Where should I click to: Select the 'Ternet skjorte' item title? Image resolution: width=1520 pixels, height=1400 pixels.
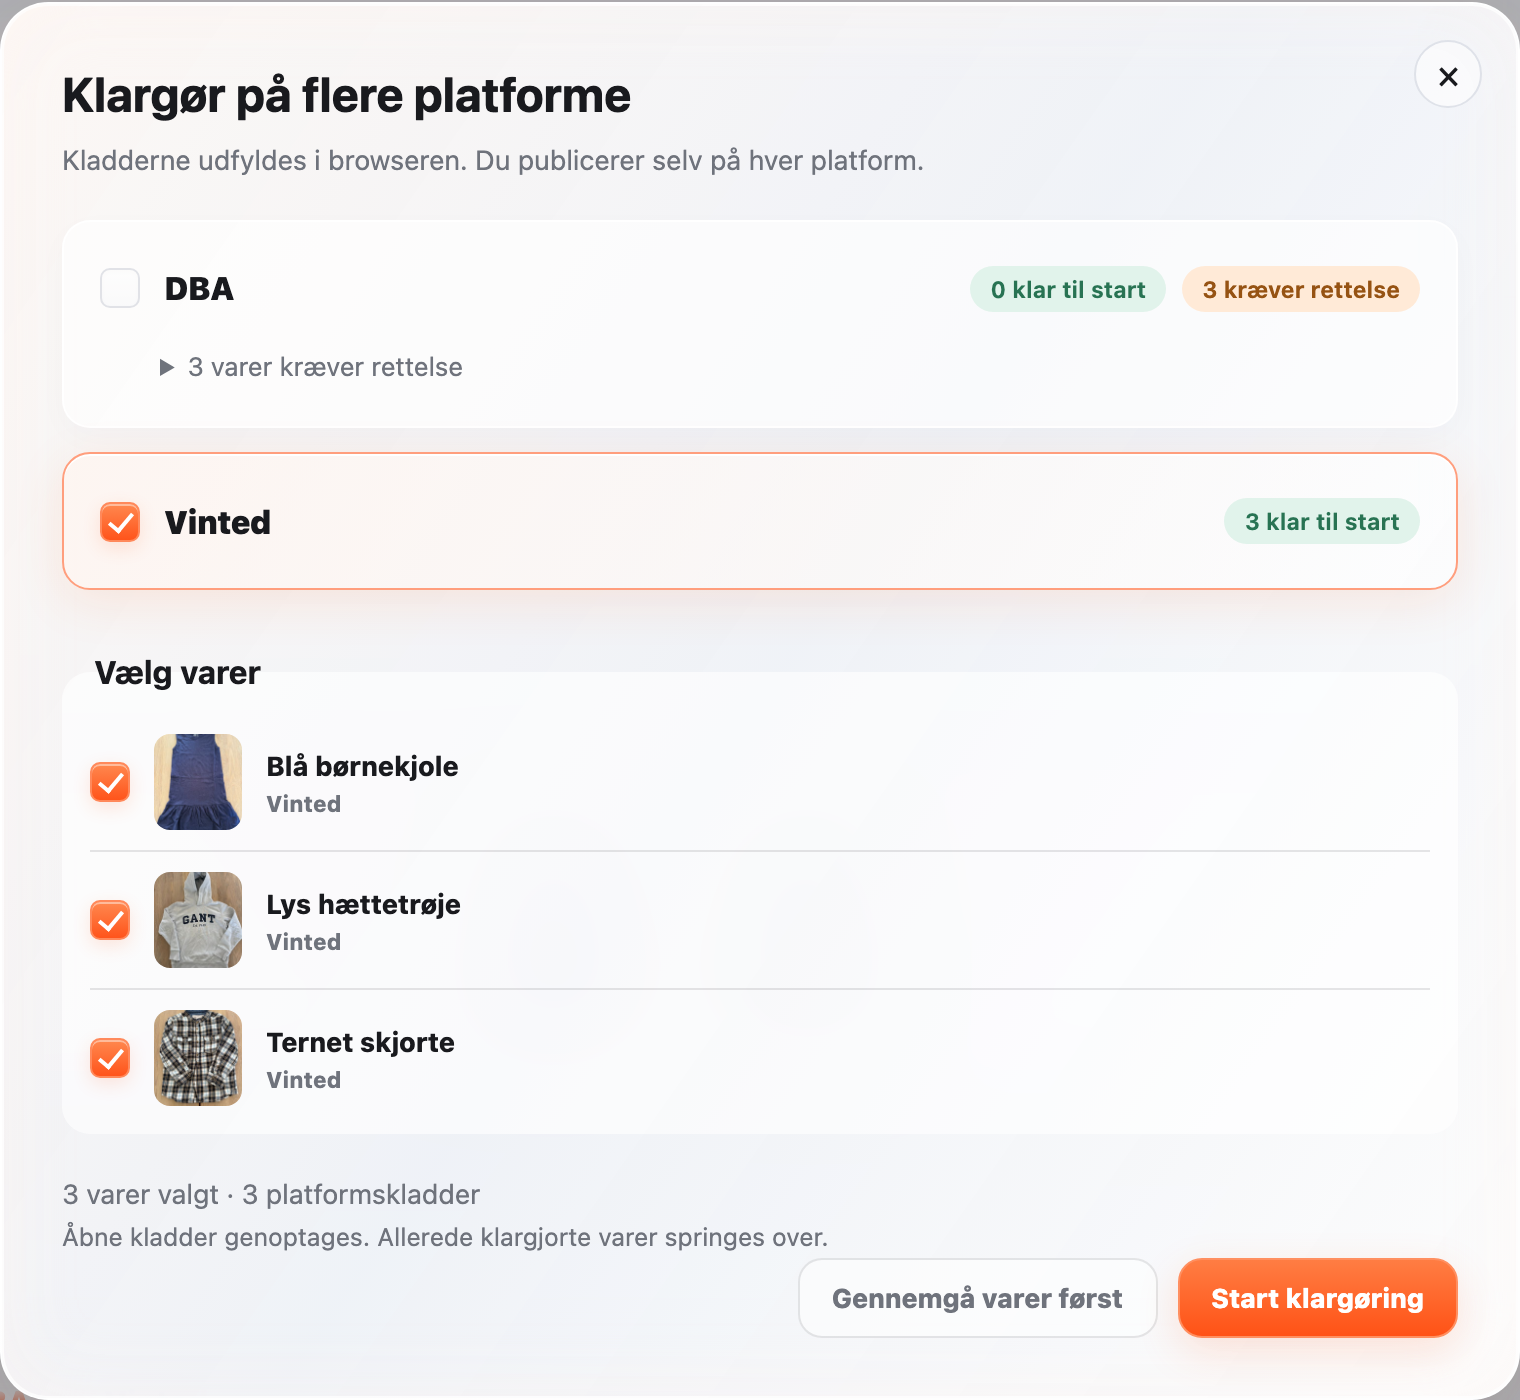pyautogui.click(x=360, y=1042)
